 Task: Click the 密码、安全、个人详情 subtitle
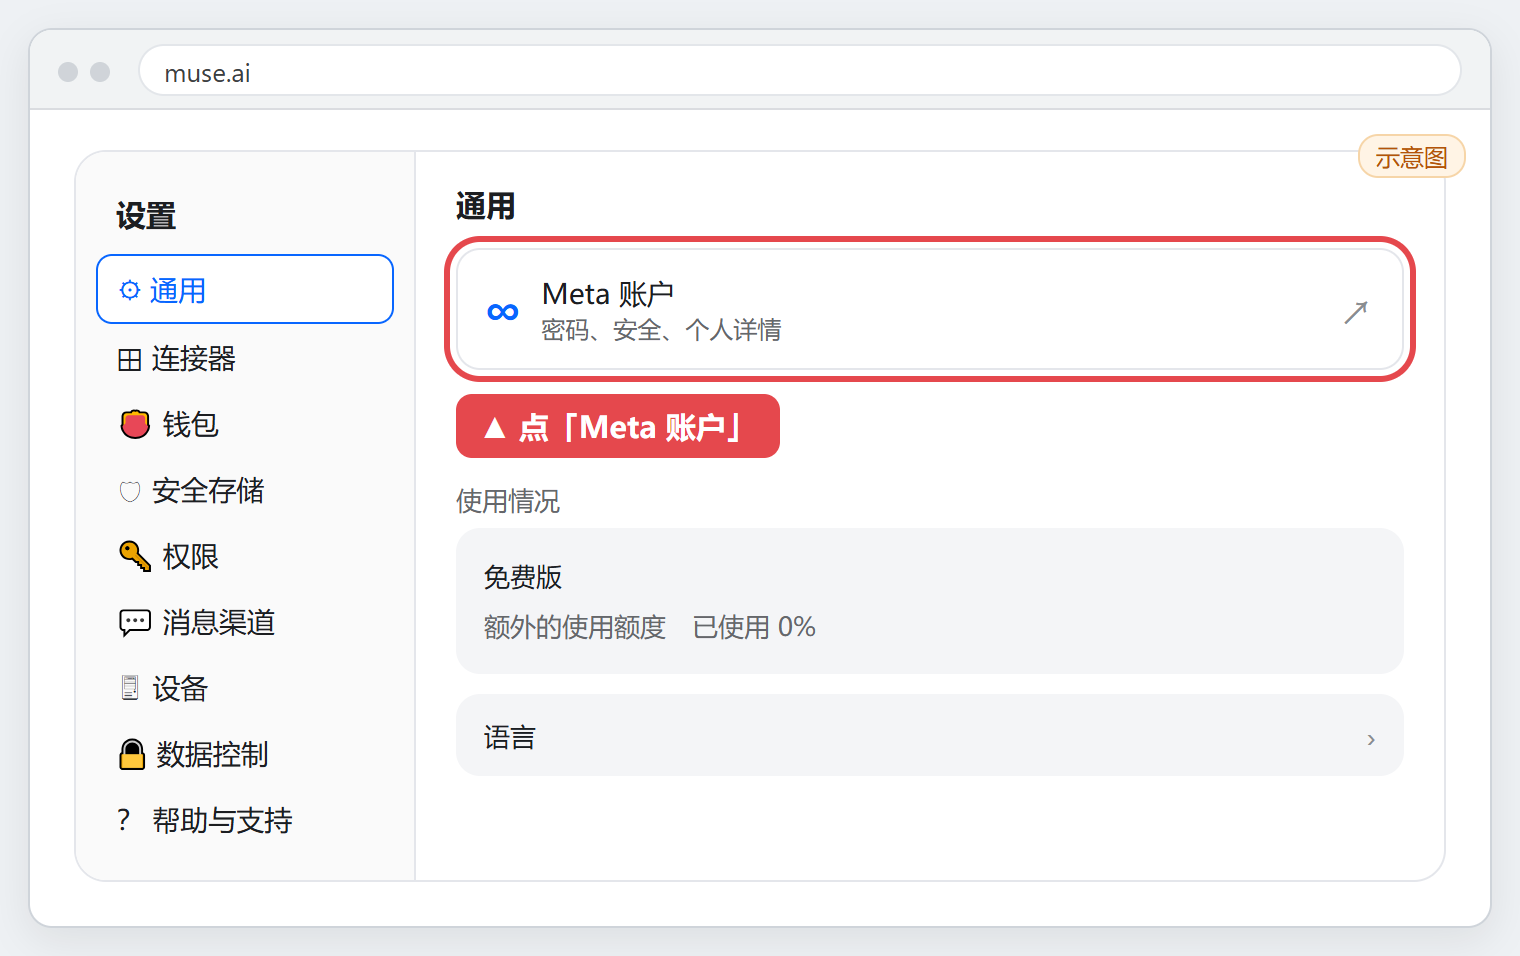pyautogui.click(x=662, y=330)
